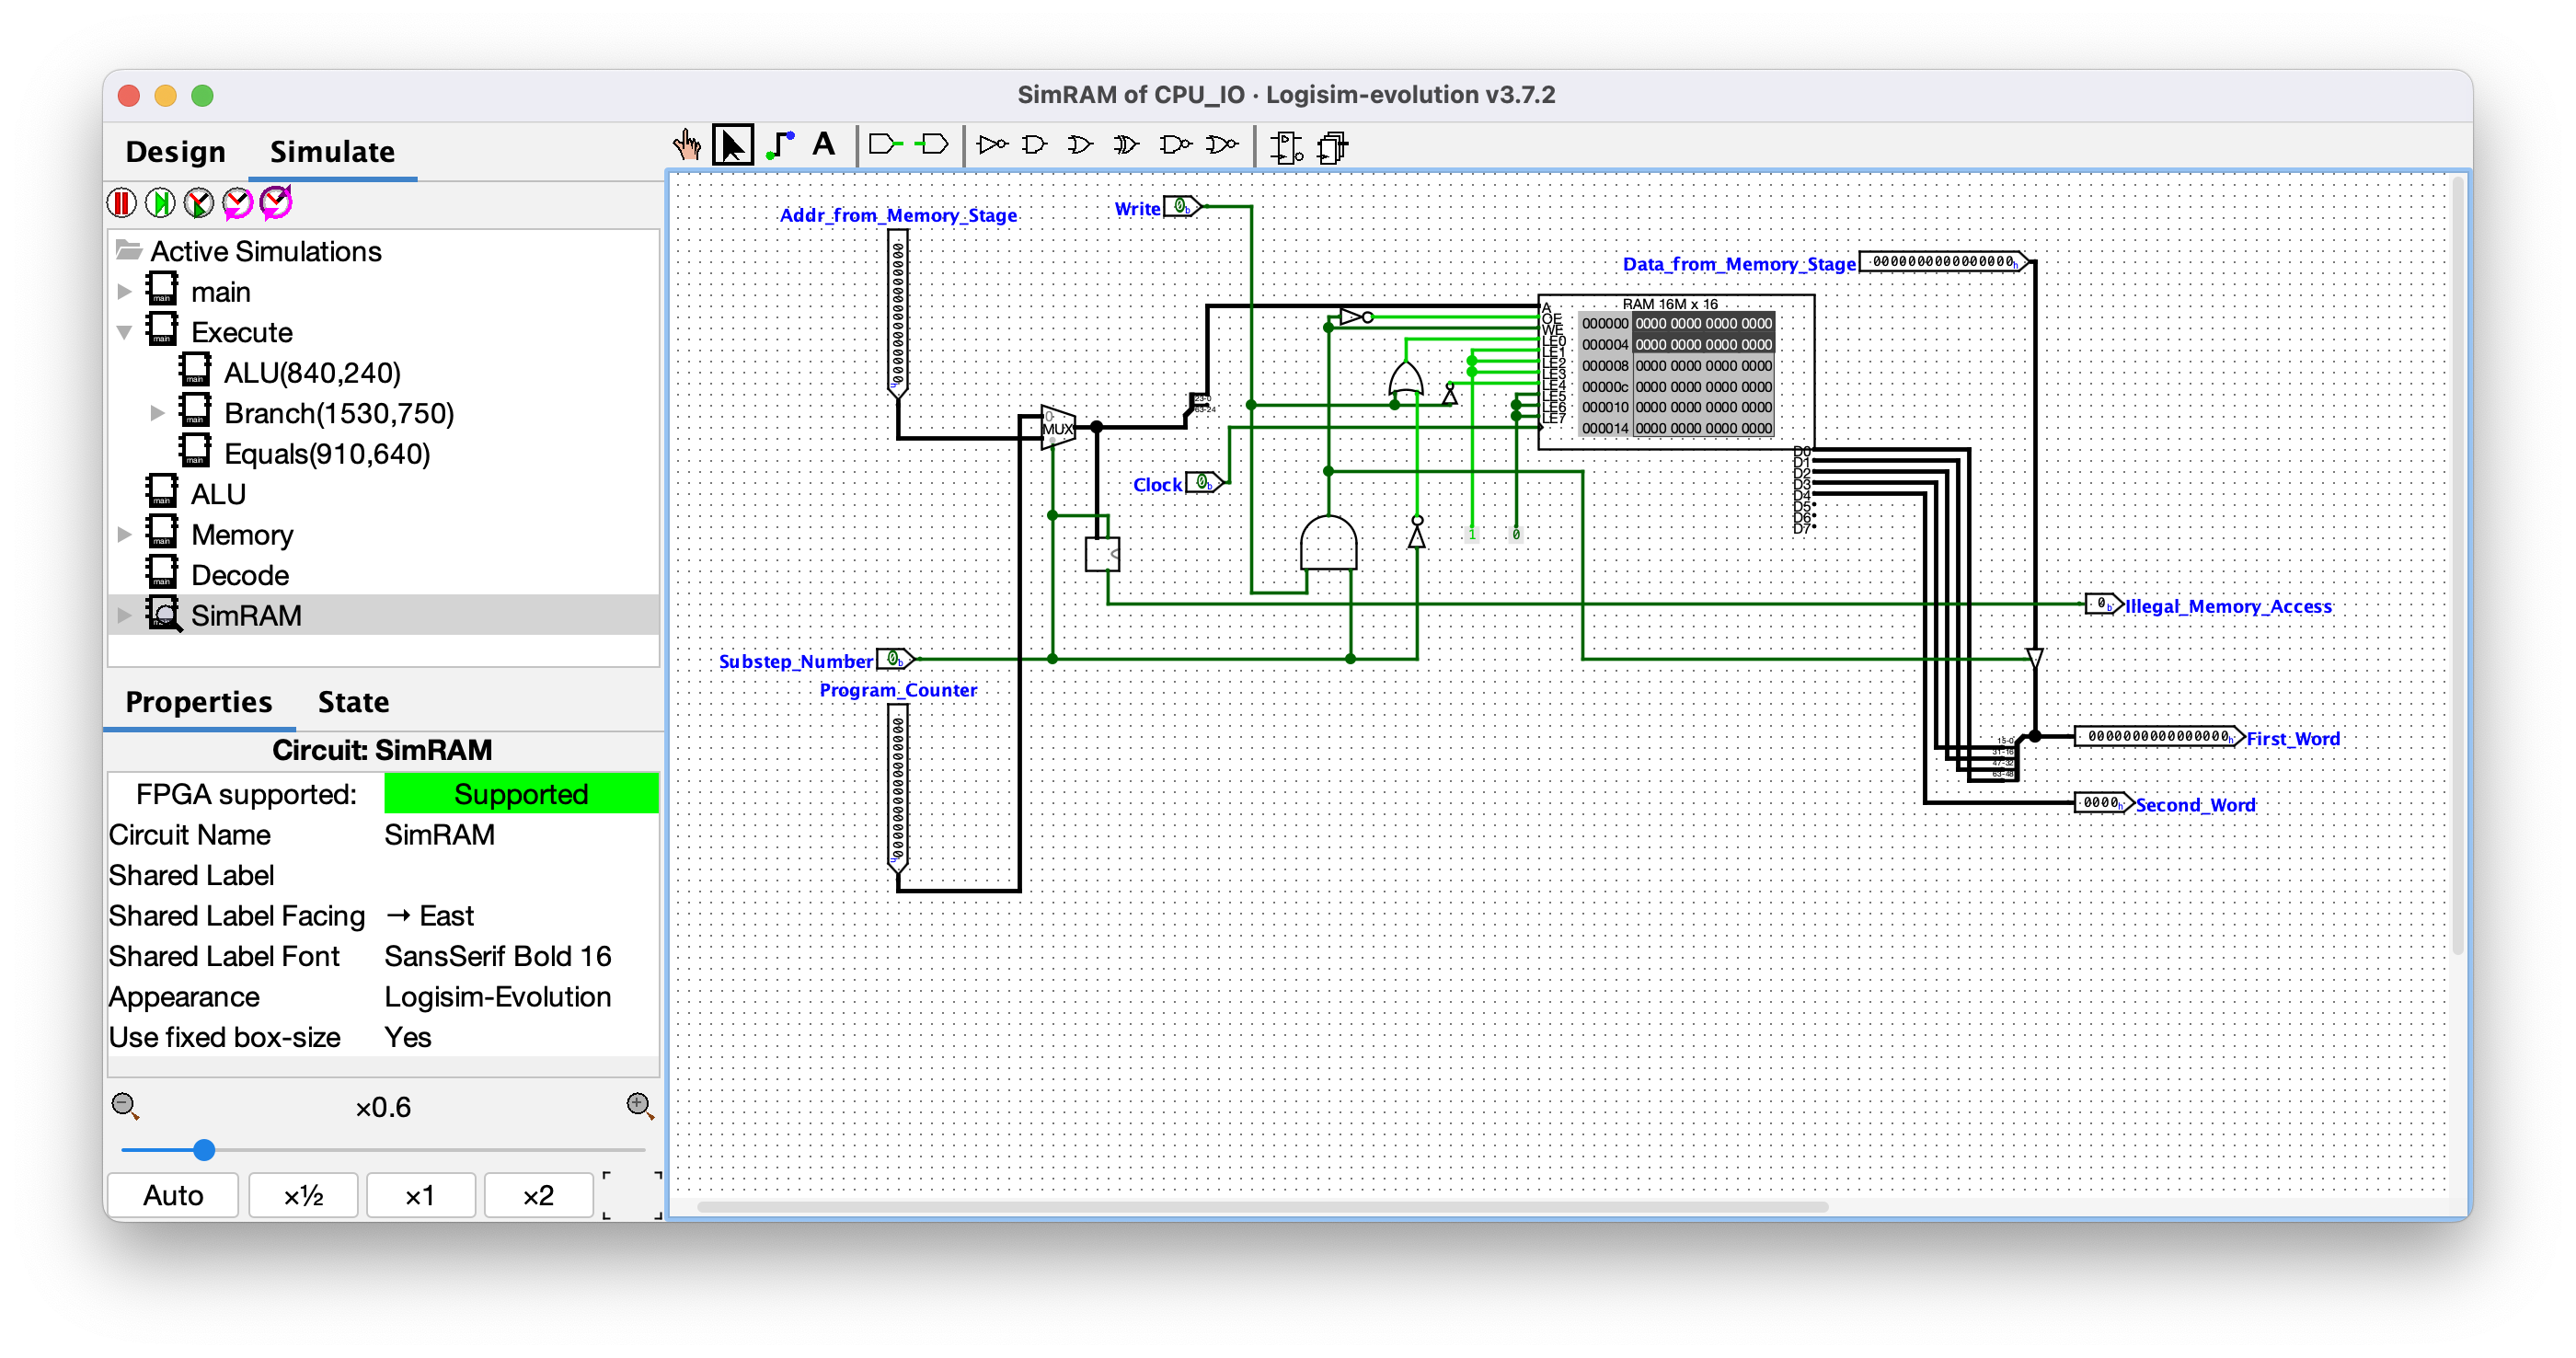This screenshot has width=2576, height=1358.
Task: Select the NAND gate tool
Action: click(x=1175, y=146)
